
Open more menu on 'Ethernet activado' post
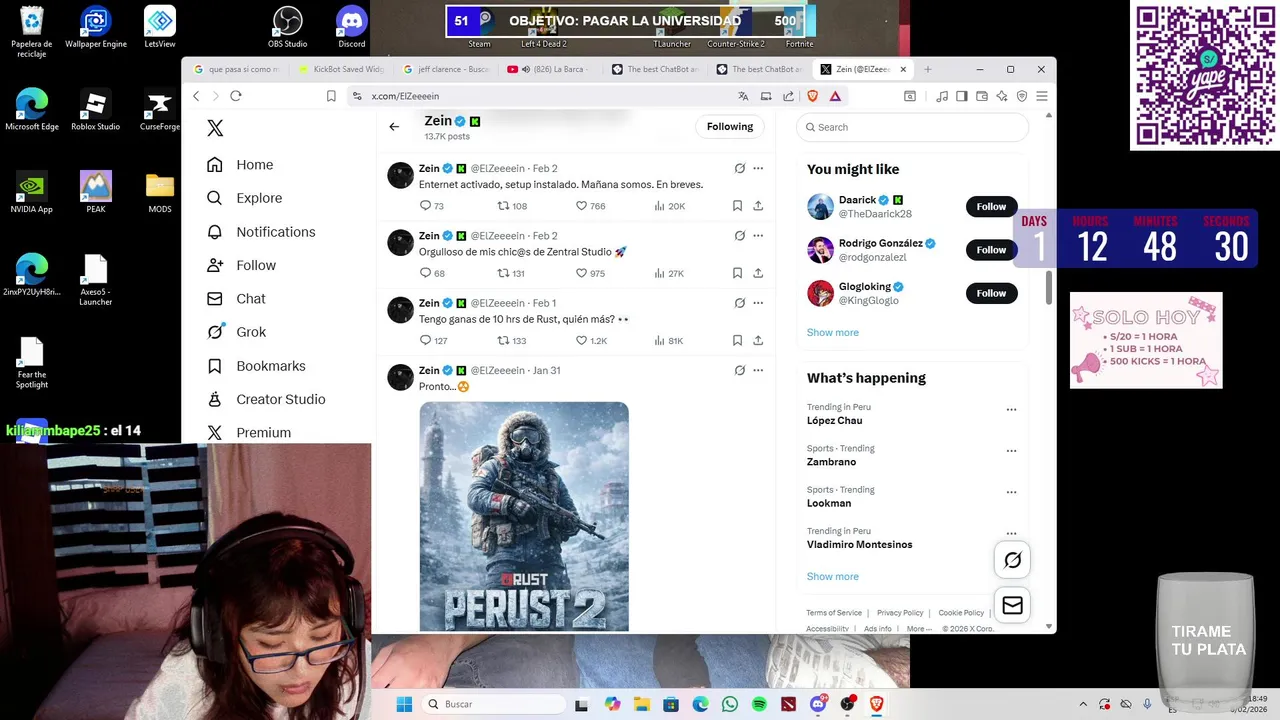[758, 168]
